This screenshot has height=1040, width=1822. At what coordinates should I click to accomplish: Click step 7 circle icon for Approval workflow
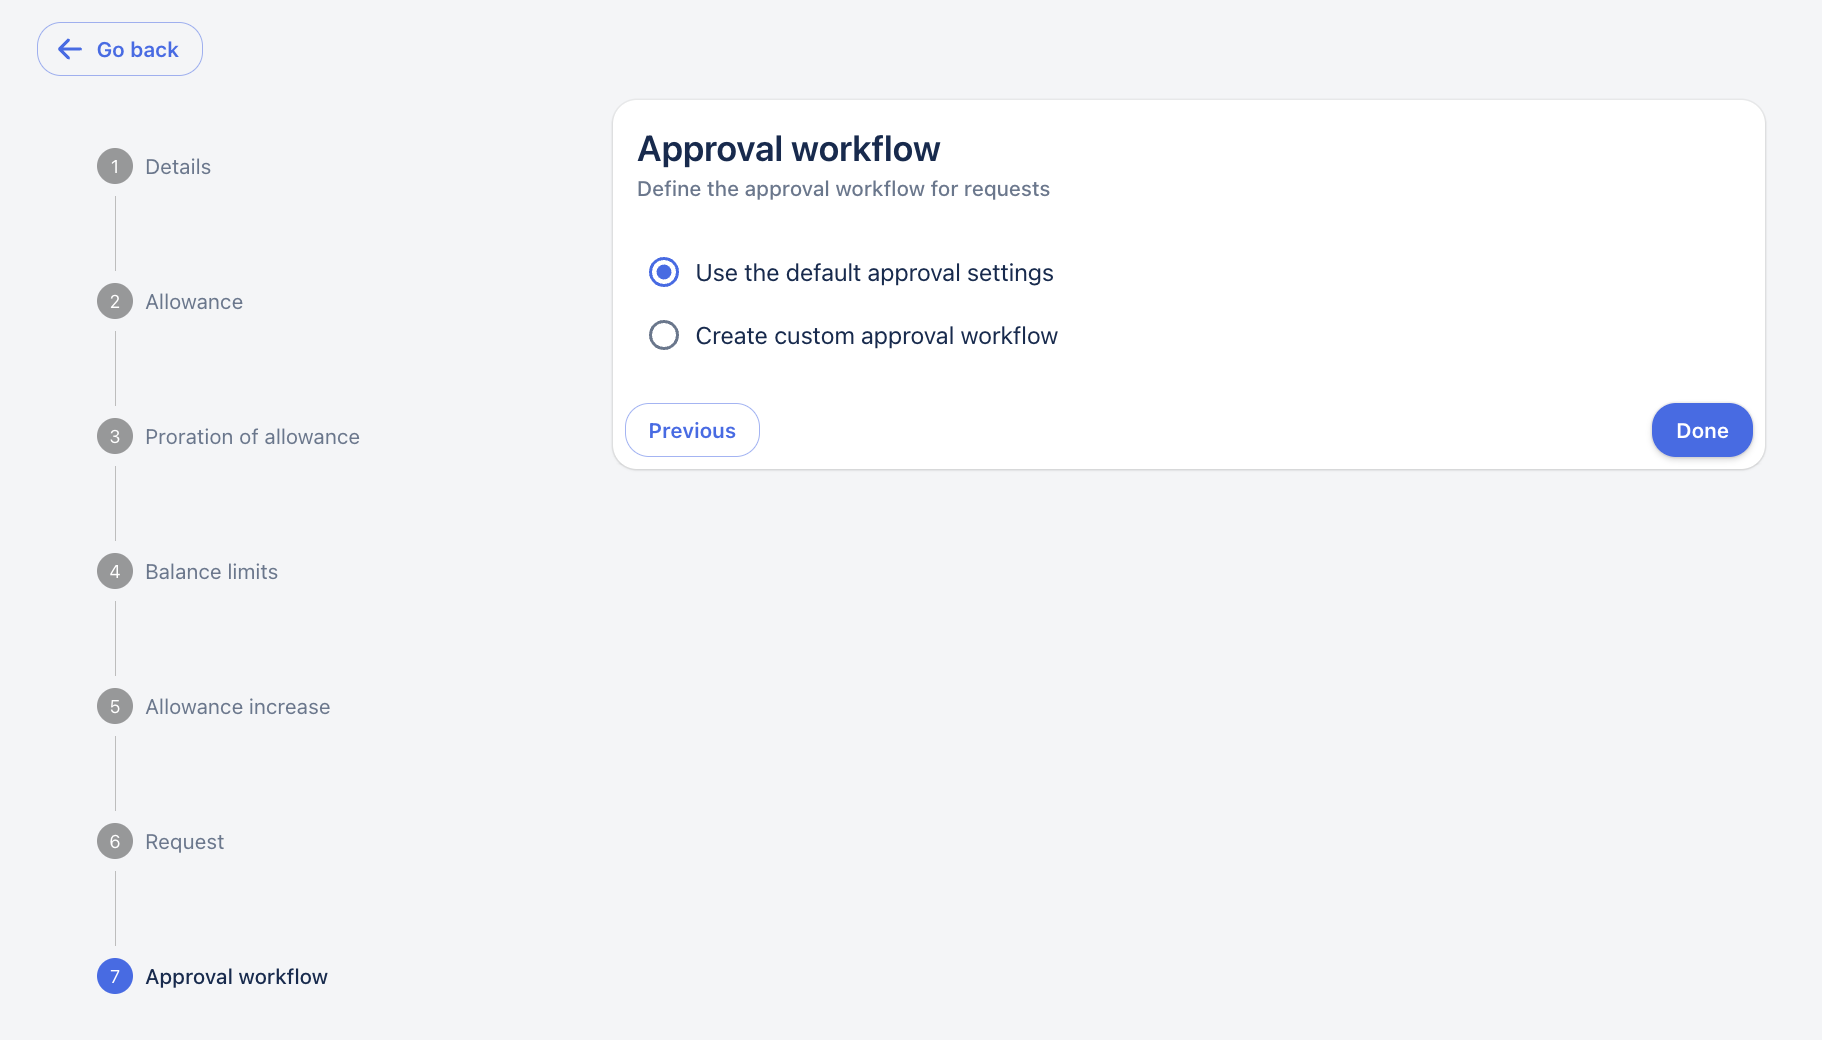coord(115,976)
